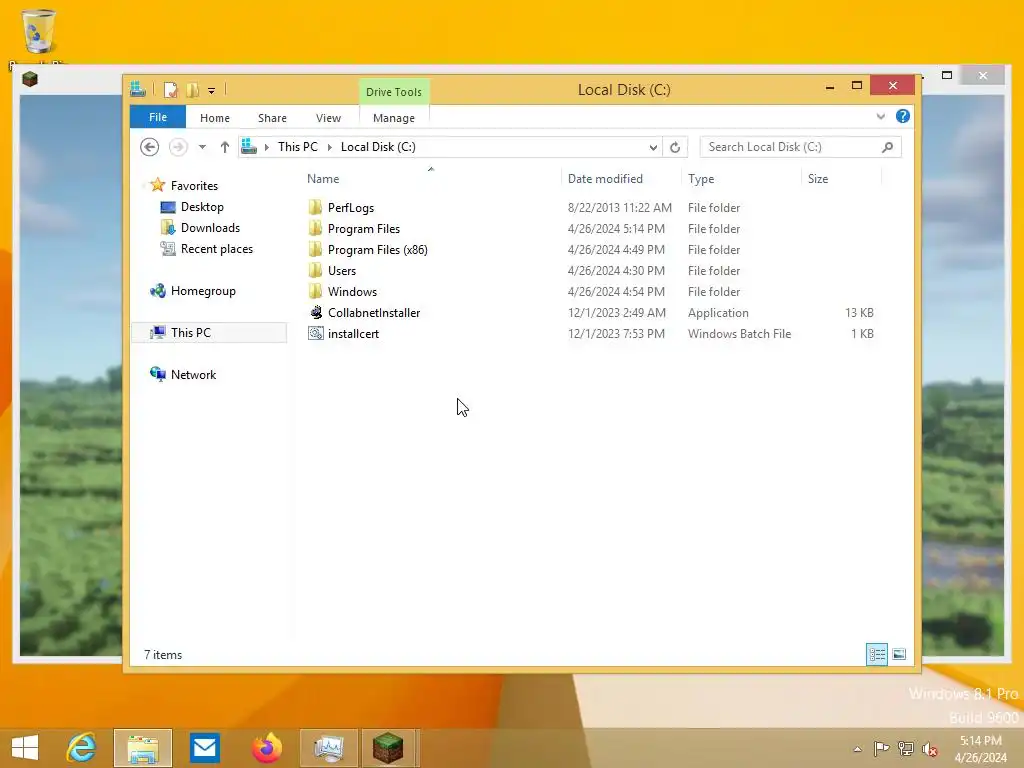Select the Users folder

coord(342,270)
